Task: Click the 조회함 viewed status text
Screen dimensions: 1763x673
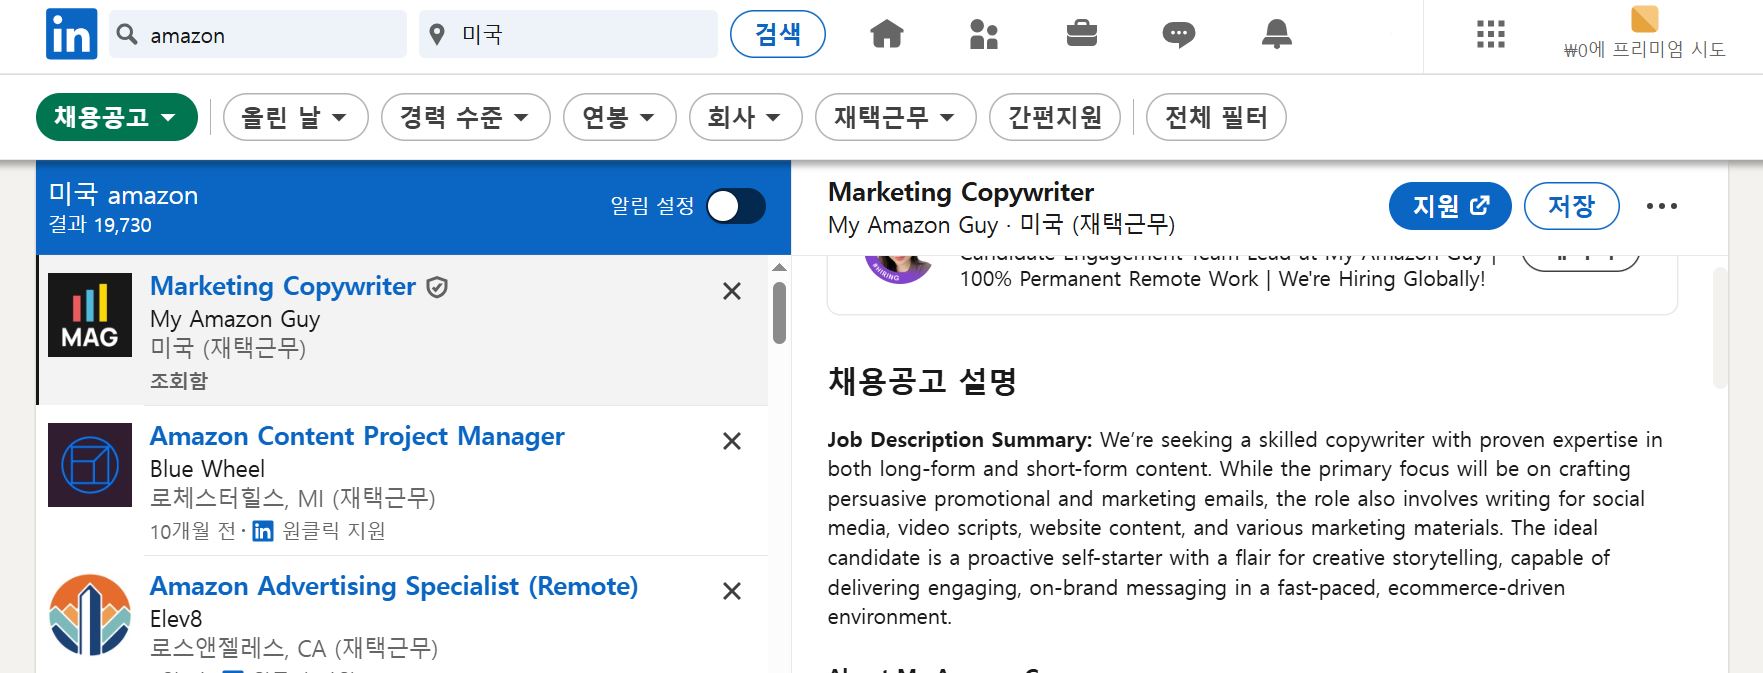Action: tap(179, 381)
